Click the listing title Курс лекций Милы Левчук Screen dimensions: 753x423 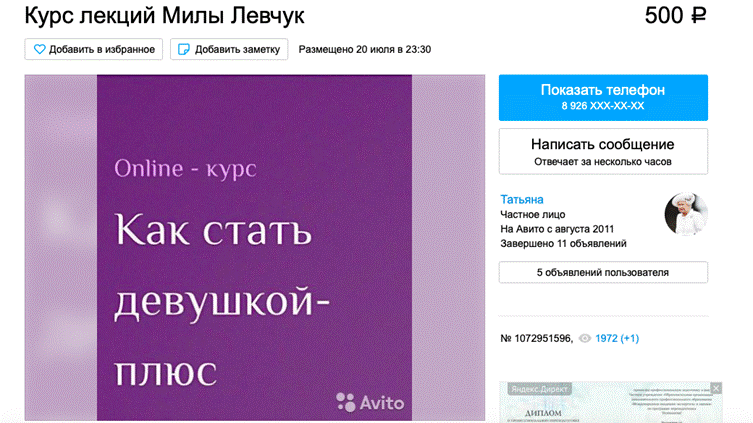[165, 16]
